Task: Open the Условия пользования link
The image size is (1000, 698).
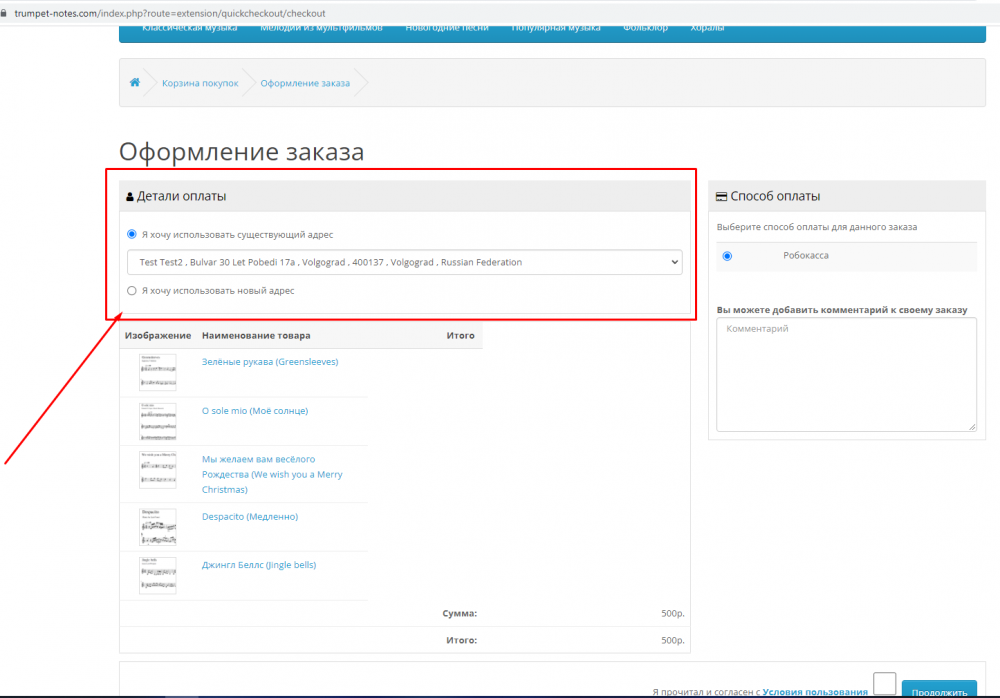Action: coord(814,692)
